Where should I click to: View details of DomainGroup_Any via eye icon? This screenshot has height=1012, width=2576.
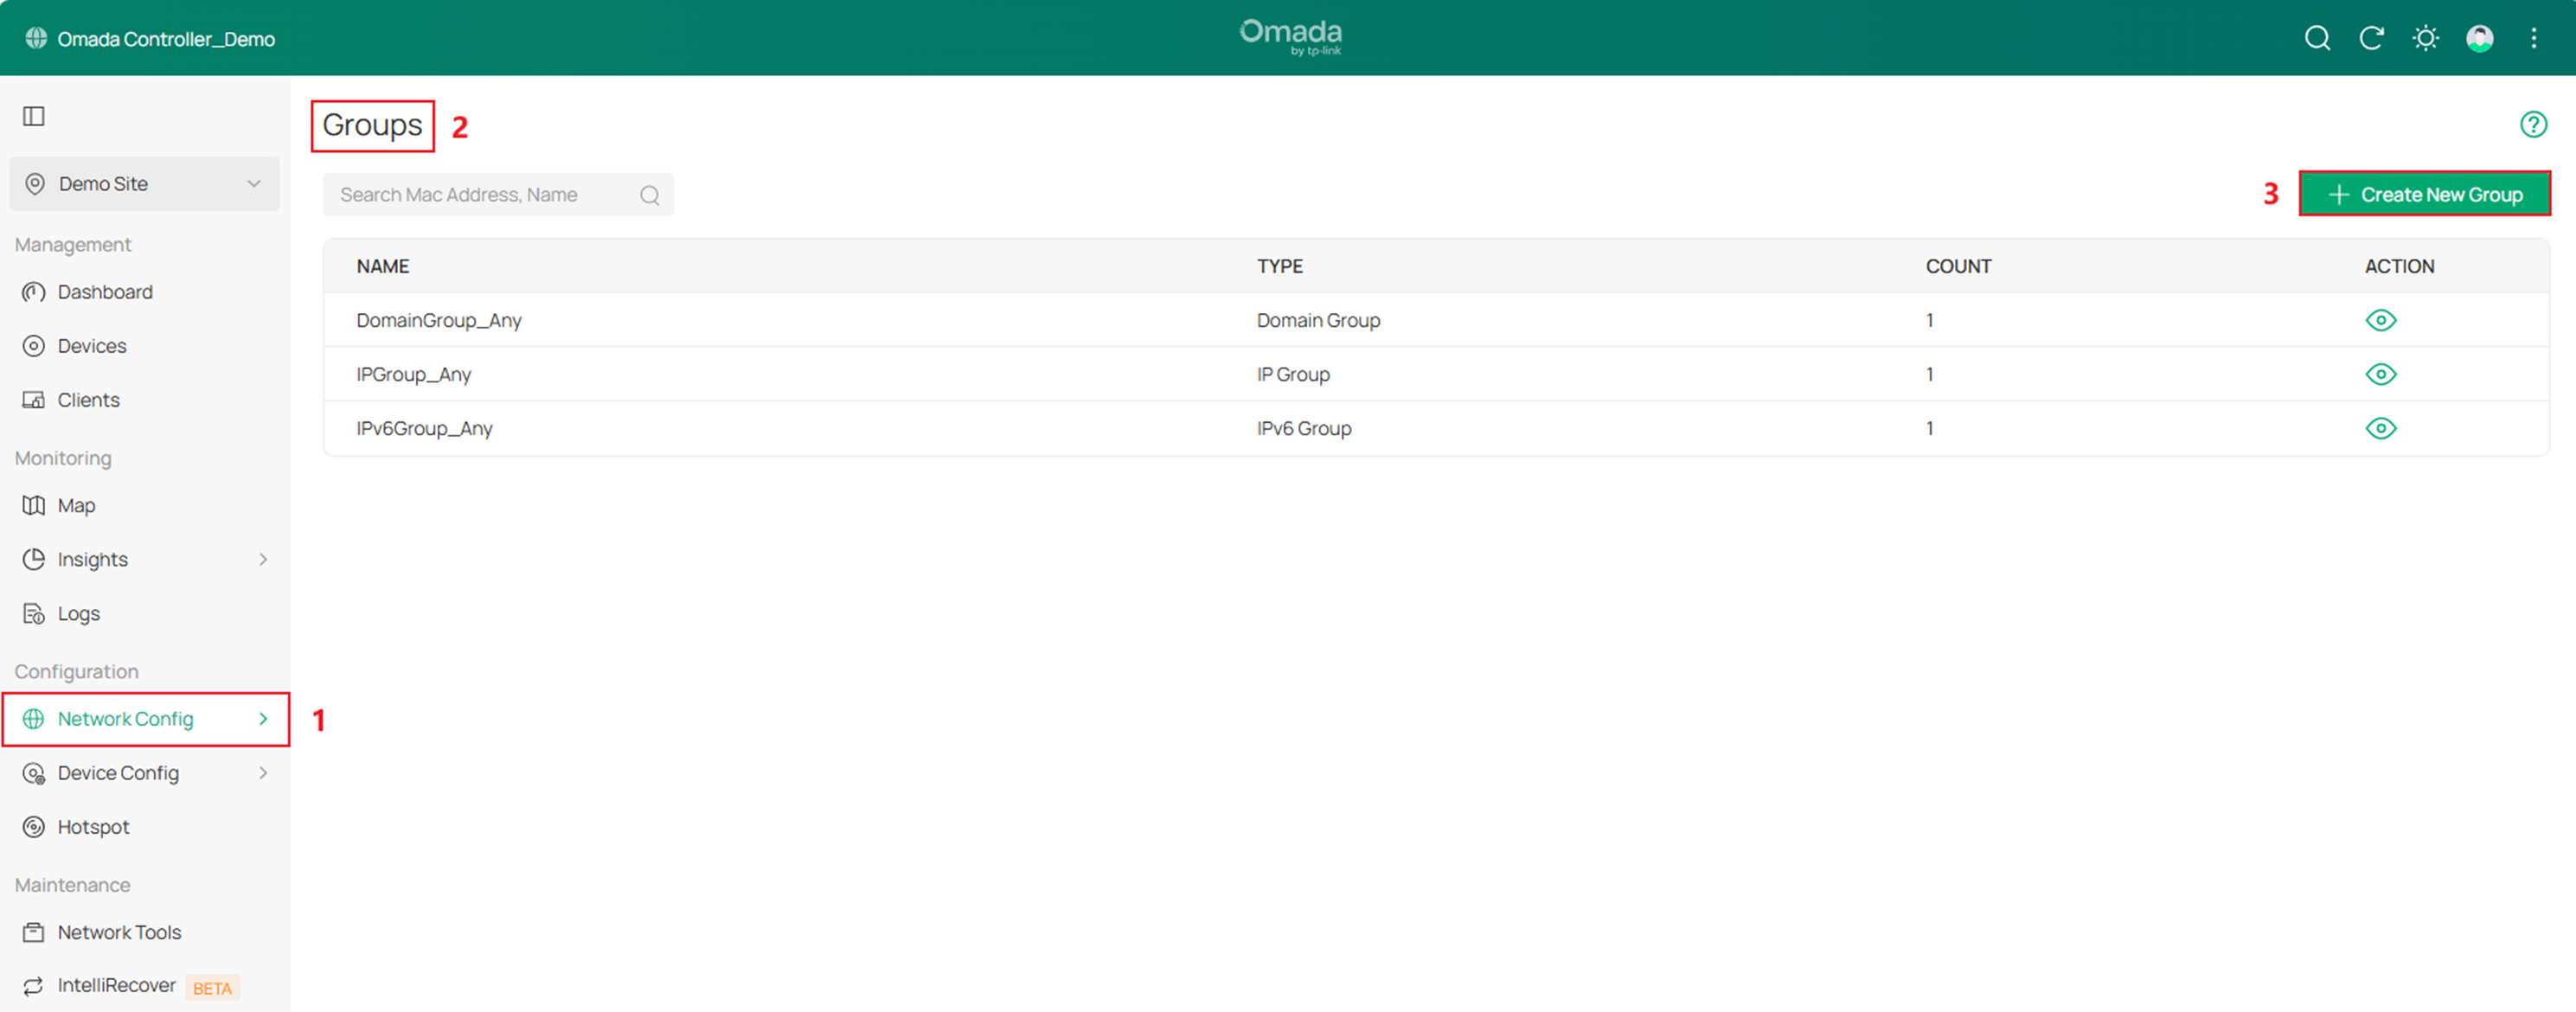tap(2382, 320)
